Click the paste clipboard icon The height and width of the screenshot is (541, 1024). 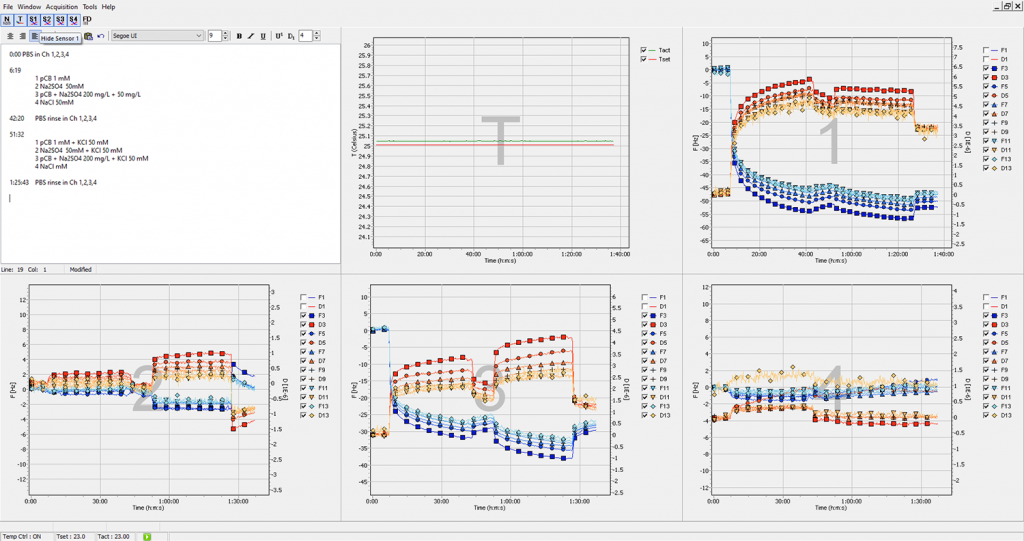(88, 36)
